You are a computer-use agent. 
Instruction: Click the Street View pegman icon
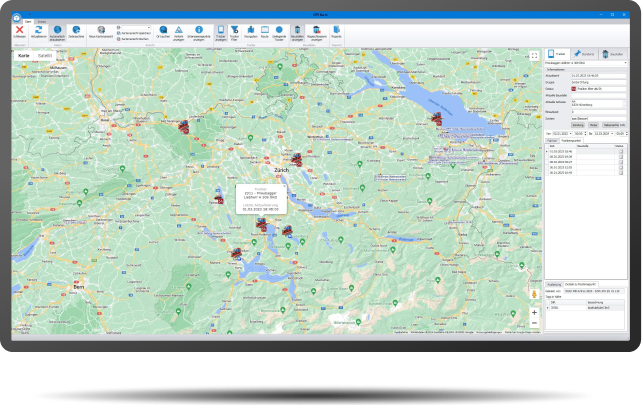(x=534, y=294)
